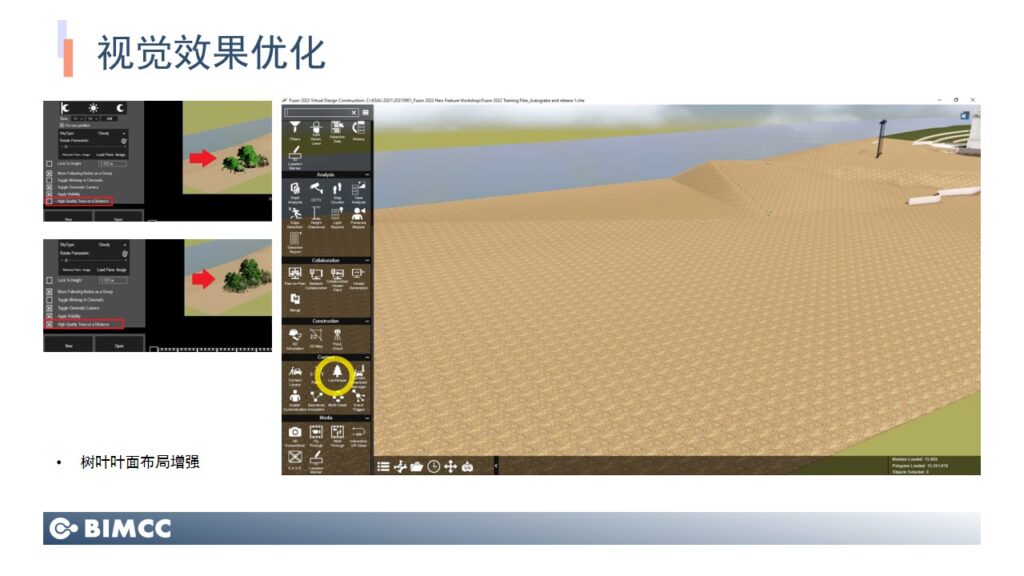The height and width of the screenshot is (576, 1024).
Task: Toggle Minimap in Cinematic checkbox in upper panel
Action: click(x=49, y=180)
